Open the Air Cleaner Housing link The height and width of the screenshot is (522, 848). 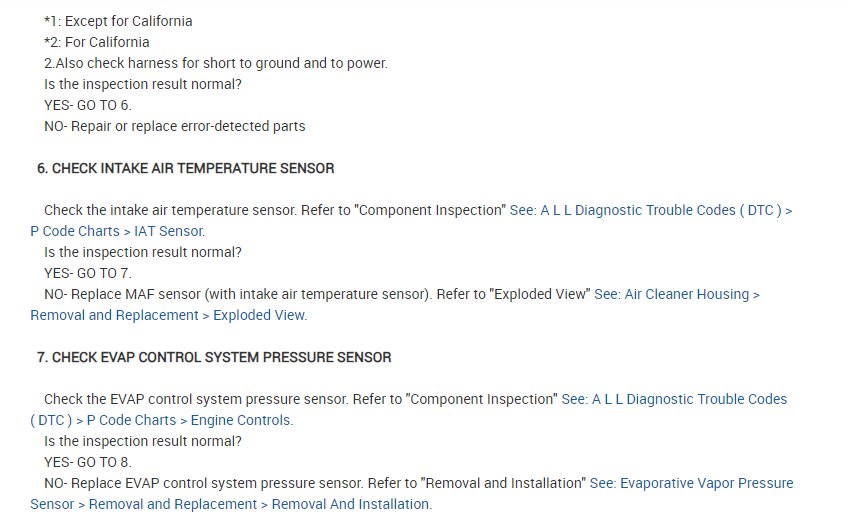679,294
